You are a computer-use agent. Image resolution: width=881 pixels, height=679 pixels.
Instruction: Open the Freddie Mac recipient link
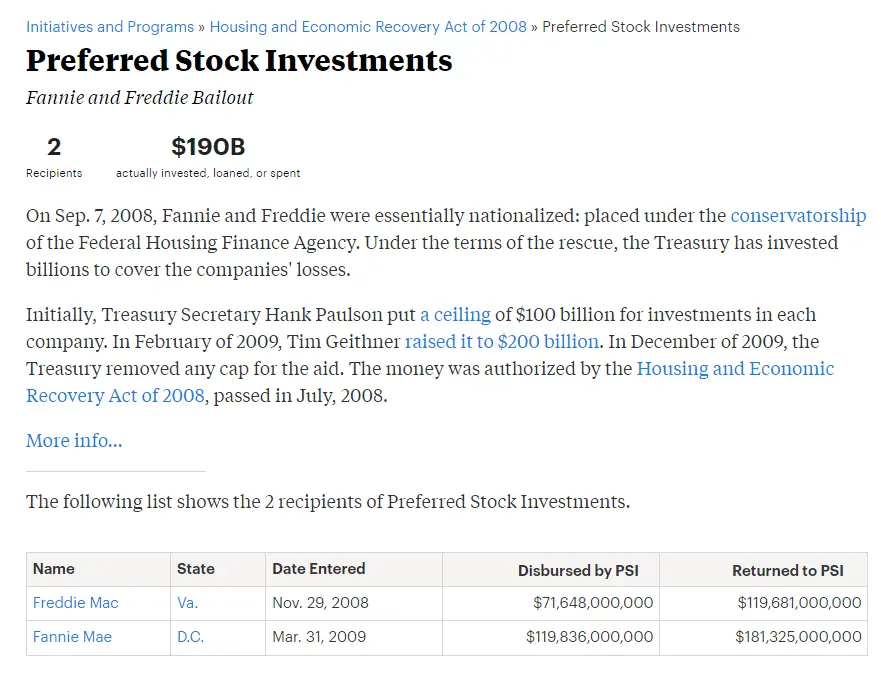click(76, 603)
